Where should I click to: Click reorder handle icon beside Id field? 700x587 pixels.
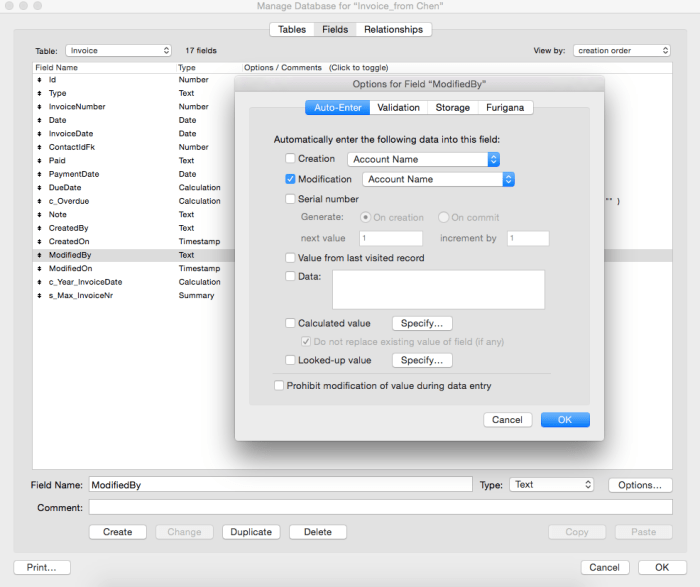(38, 80)
